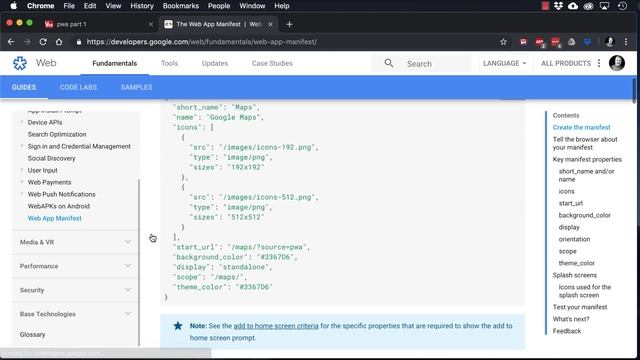Image resolution: width=640 pixels, height=360 pixels.
Task: Reload the current page
Action: (x=43, y=42)
